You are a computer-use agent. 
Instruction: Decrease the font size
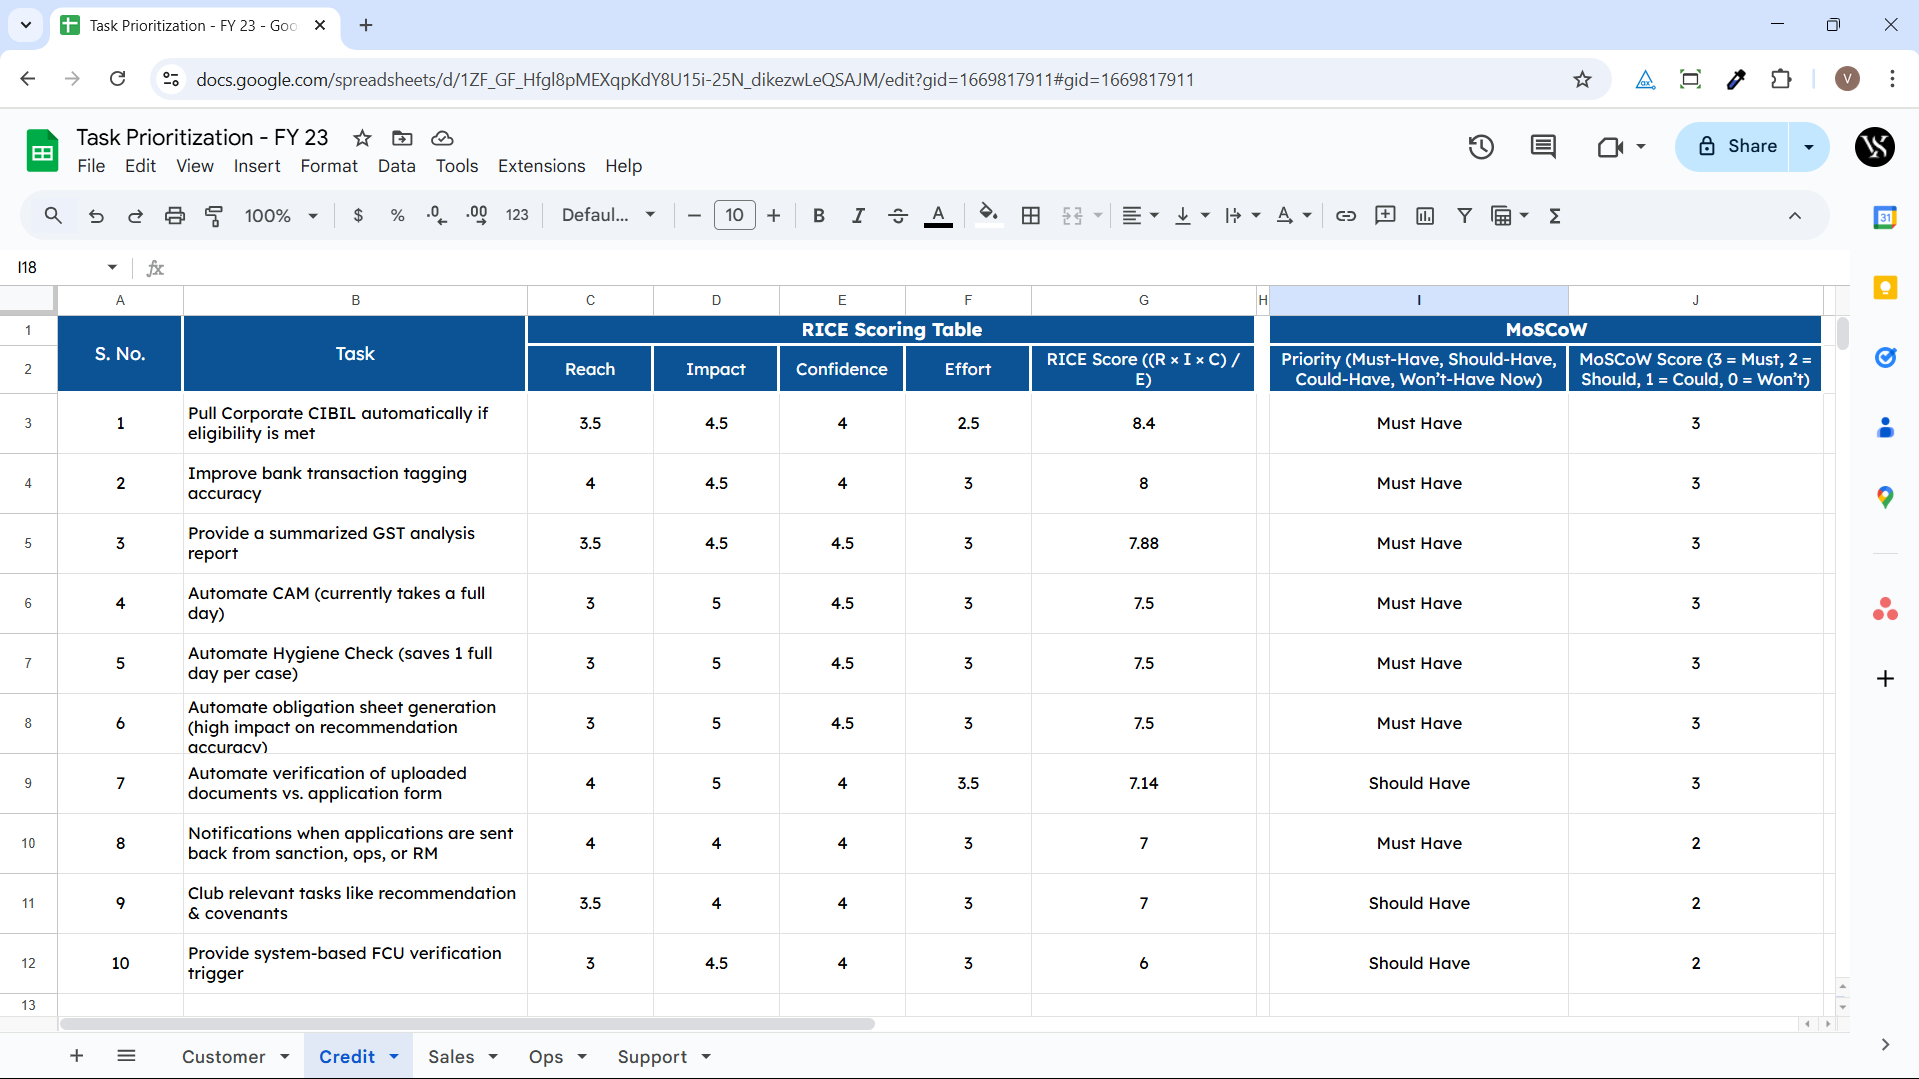(x=694, y=215)
